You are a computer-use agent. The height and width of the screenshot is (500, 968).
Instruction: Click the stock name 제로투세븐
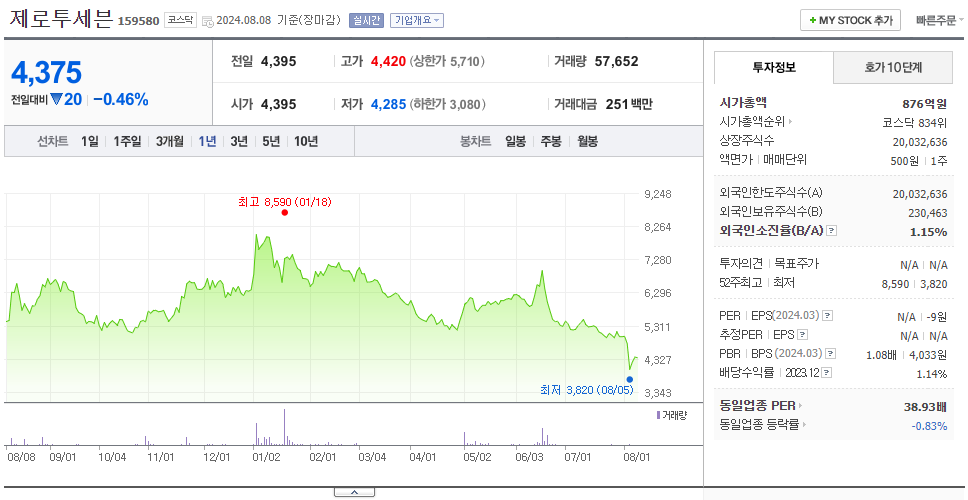(60, 19)
